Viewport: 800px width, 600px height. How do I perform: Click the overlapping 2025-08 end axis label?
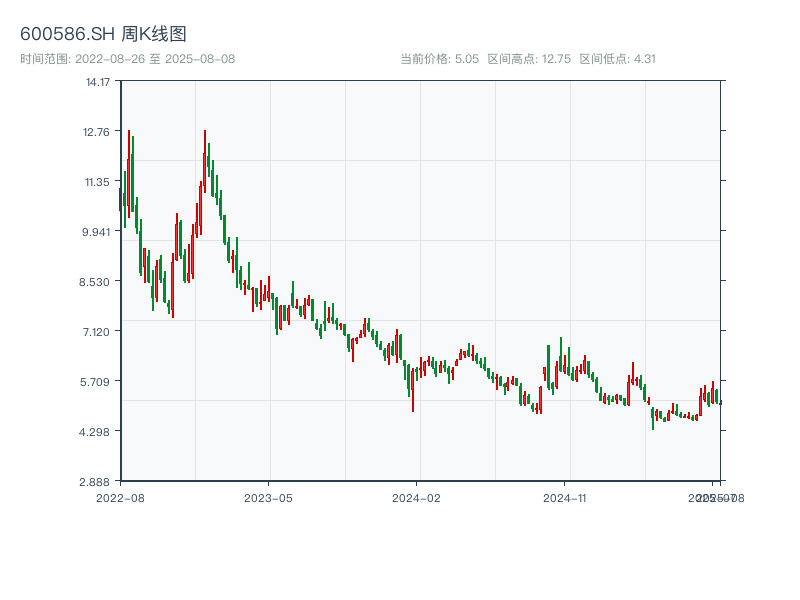(720, 498)
